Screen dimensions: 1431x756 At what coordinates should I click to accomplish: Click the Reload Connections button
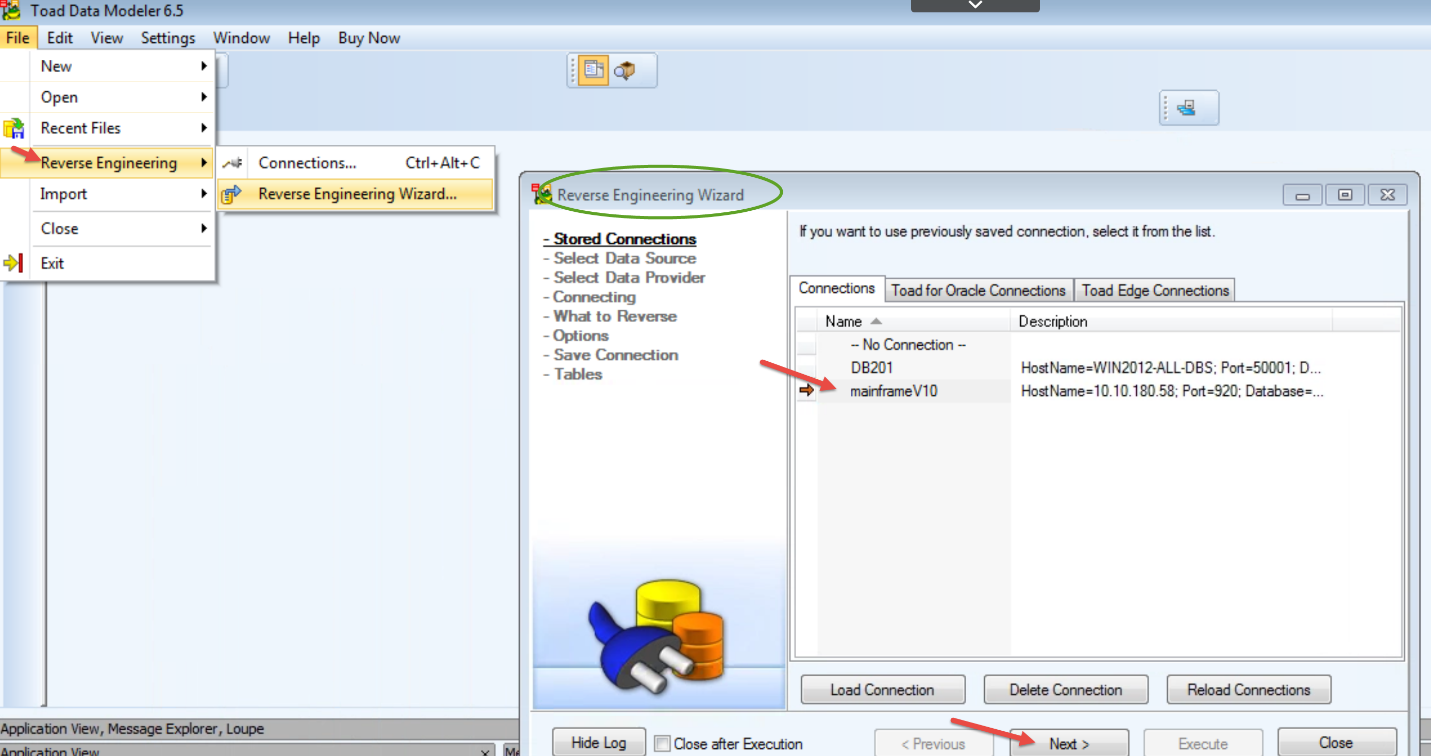click(1249, 690)
